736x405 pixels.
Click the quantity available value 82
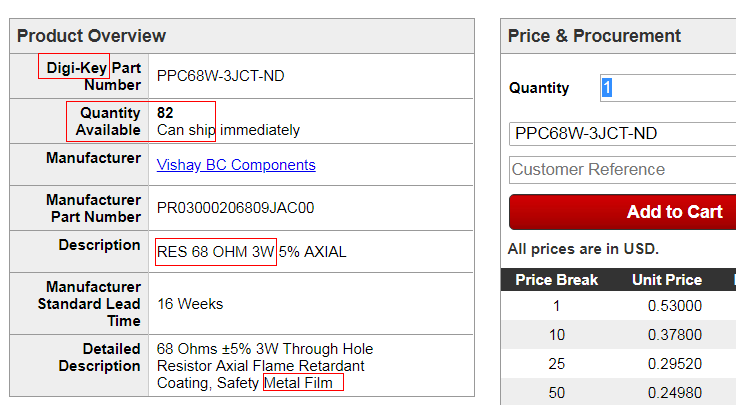pyautogui.click(x=165, y=113)
